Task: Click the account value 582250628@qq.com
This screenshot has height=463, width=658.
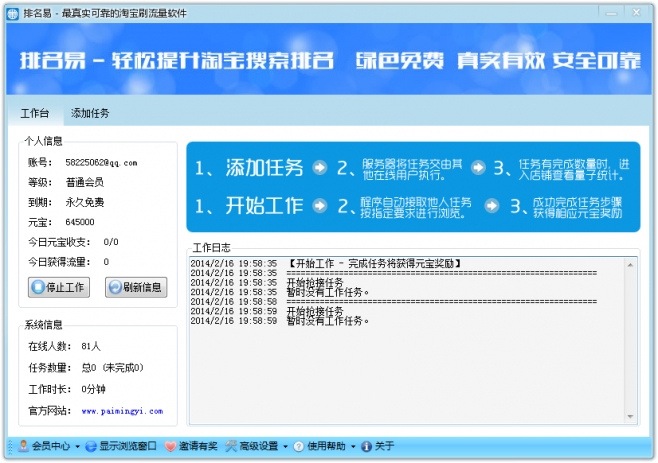Action: tap(101, 163)
